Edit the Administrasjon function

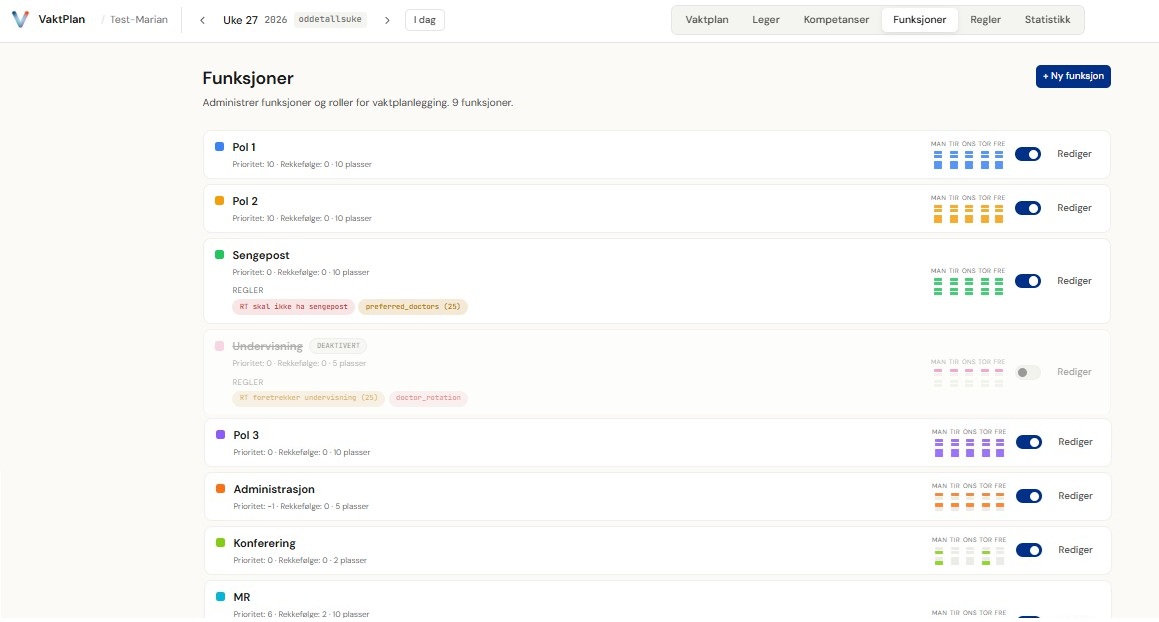pyautogui.click(x=1075, y=496)
